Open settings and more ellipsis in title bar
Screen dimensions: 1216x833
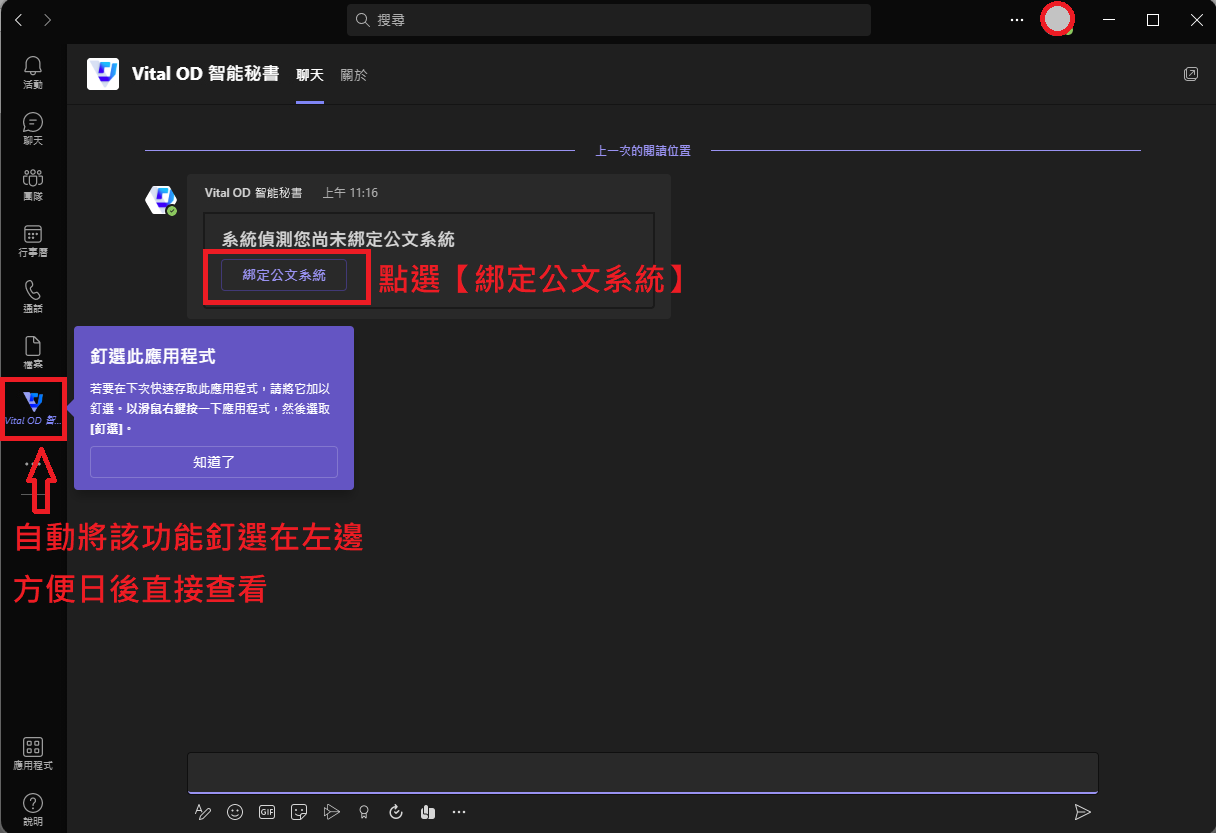1017,20
